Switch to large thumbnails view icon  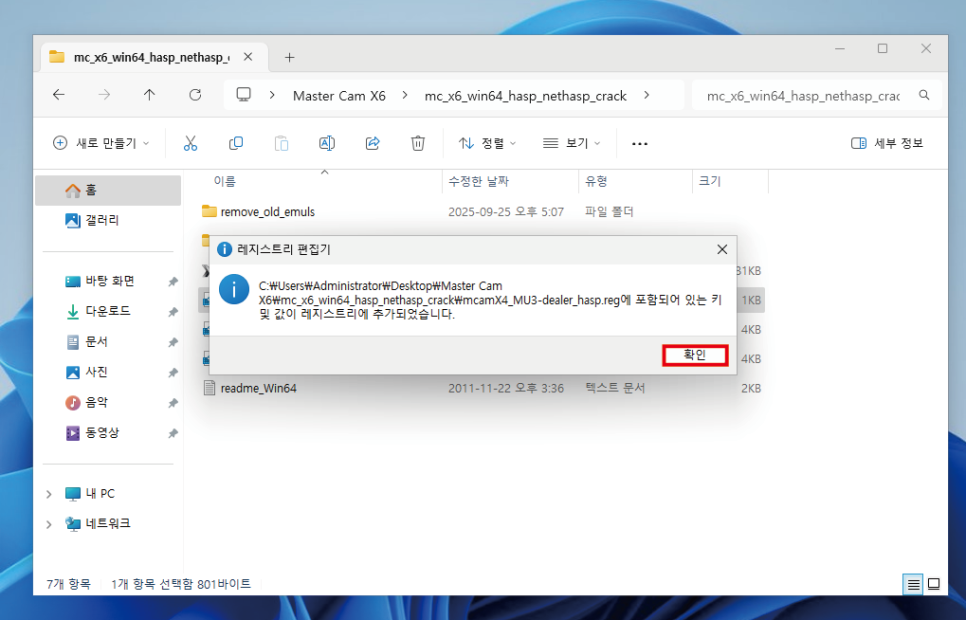(x=934, y=584)
